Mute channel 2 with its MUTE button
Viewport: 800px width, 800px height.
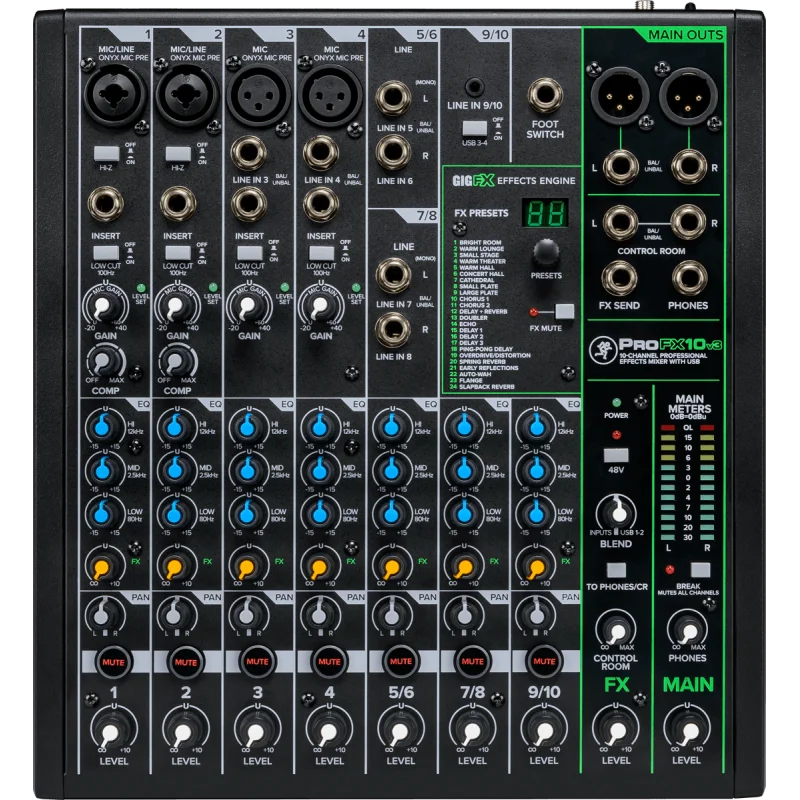pos(185,662)
